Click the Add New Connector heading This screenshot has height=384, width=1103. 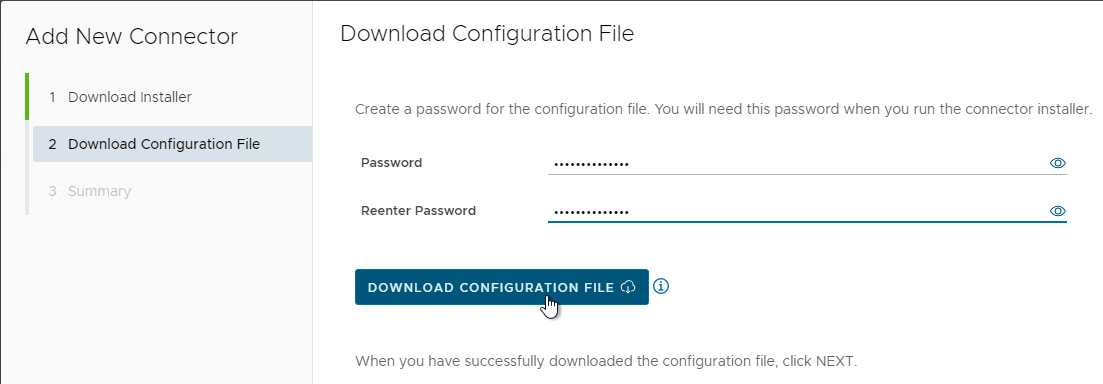(x=132, y=37)
